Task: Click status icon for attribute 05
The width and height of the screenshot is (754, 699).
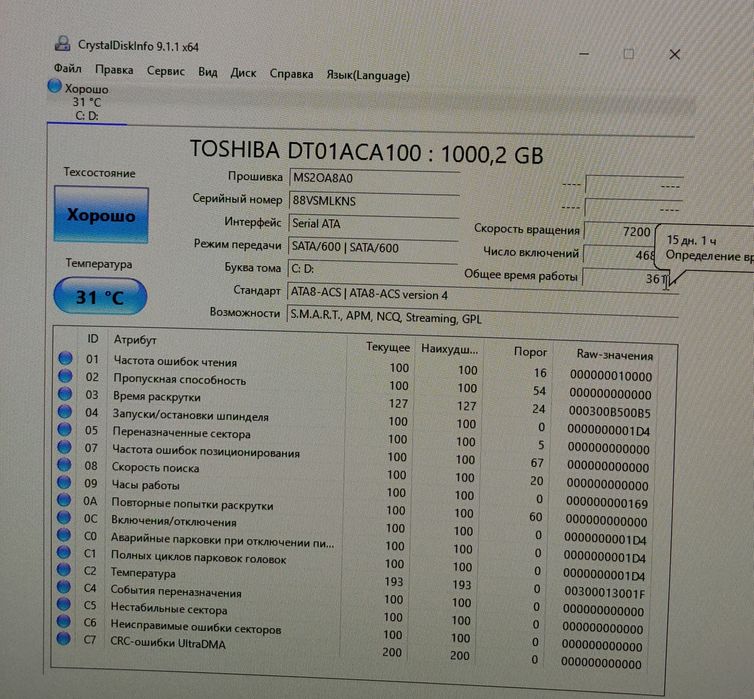Action: coord(64,429)
